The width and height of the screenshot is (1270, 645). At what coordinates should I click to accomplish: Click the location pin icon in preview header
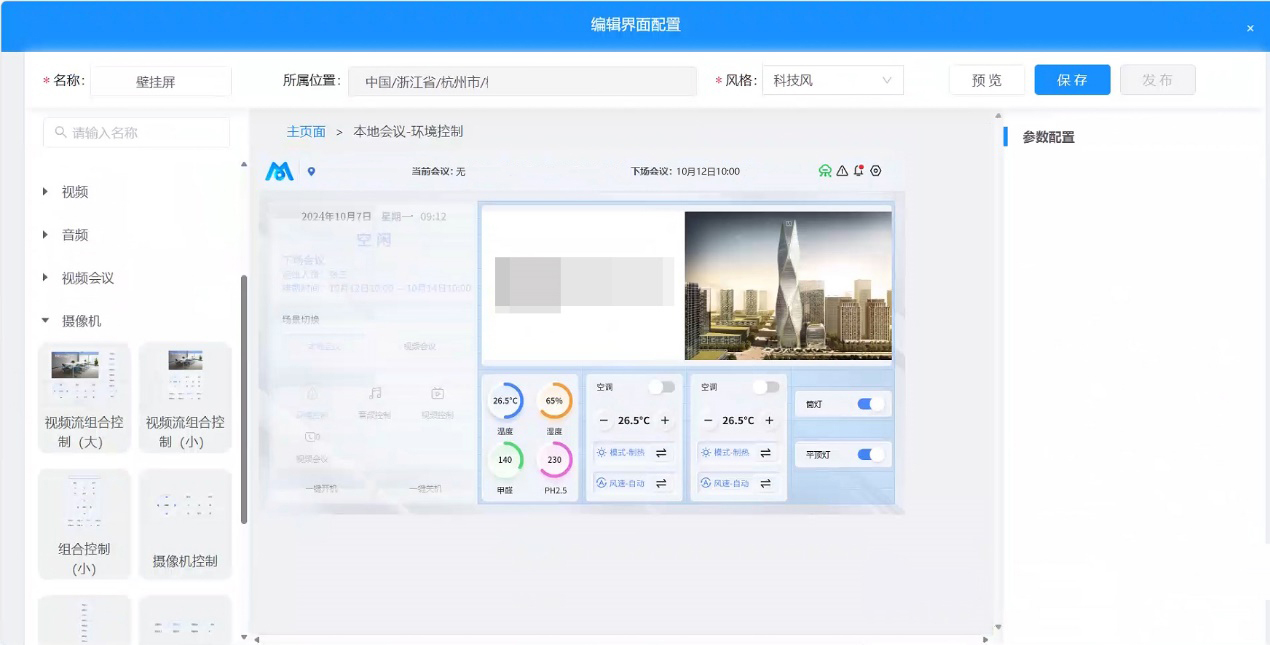[x=311, y=172]
